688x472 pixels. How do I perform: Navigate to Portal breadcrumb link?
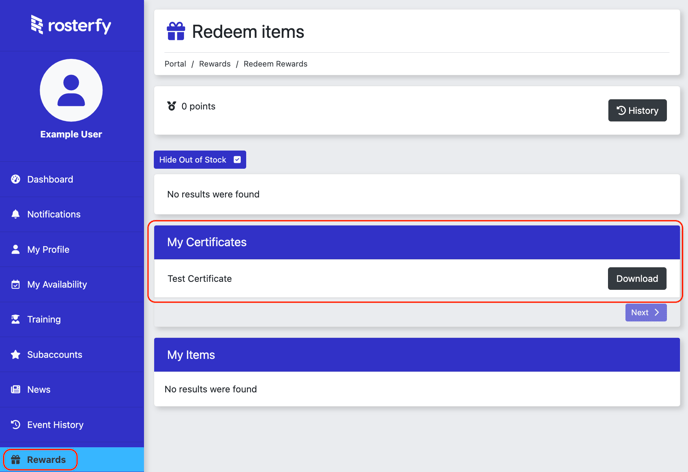tap(175, 64)
